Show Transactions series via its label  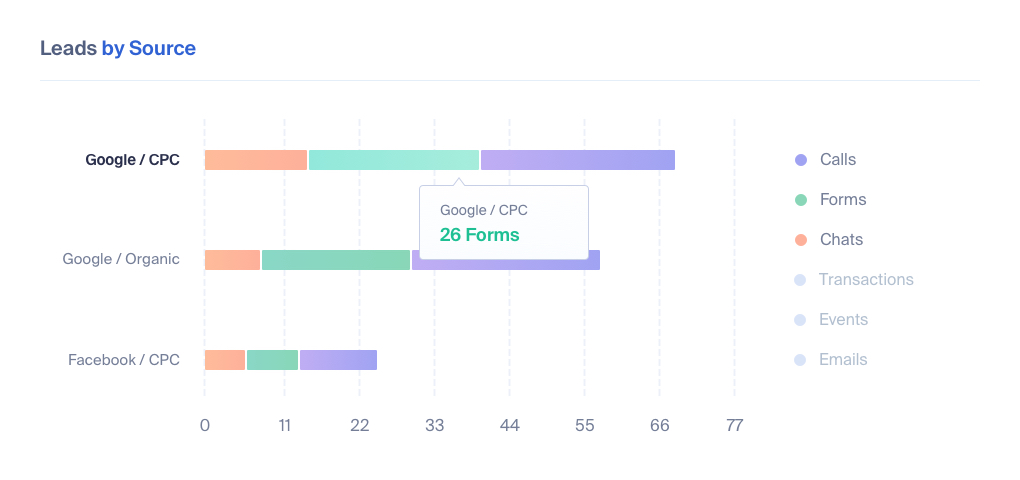pos(866,280)
